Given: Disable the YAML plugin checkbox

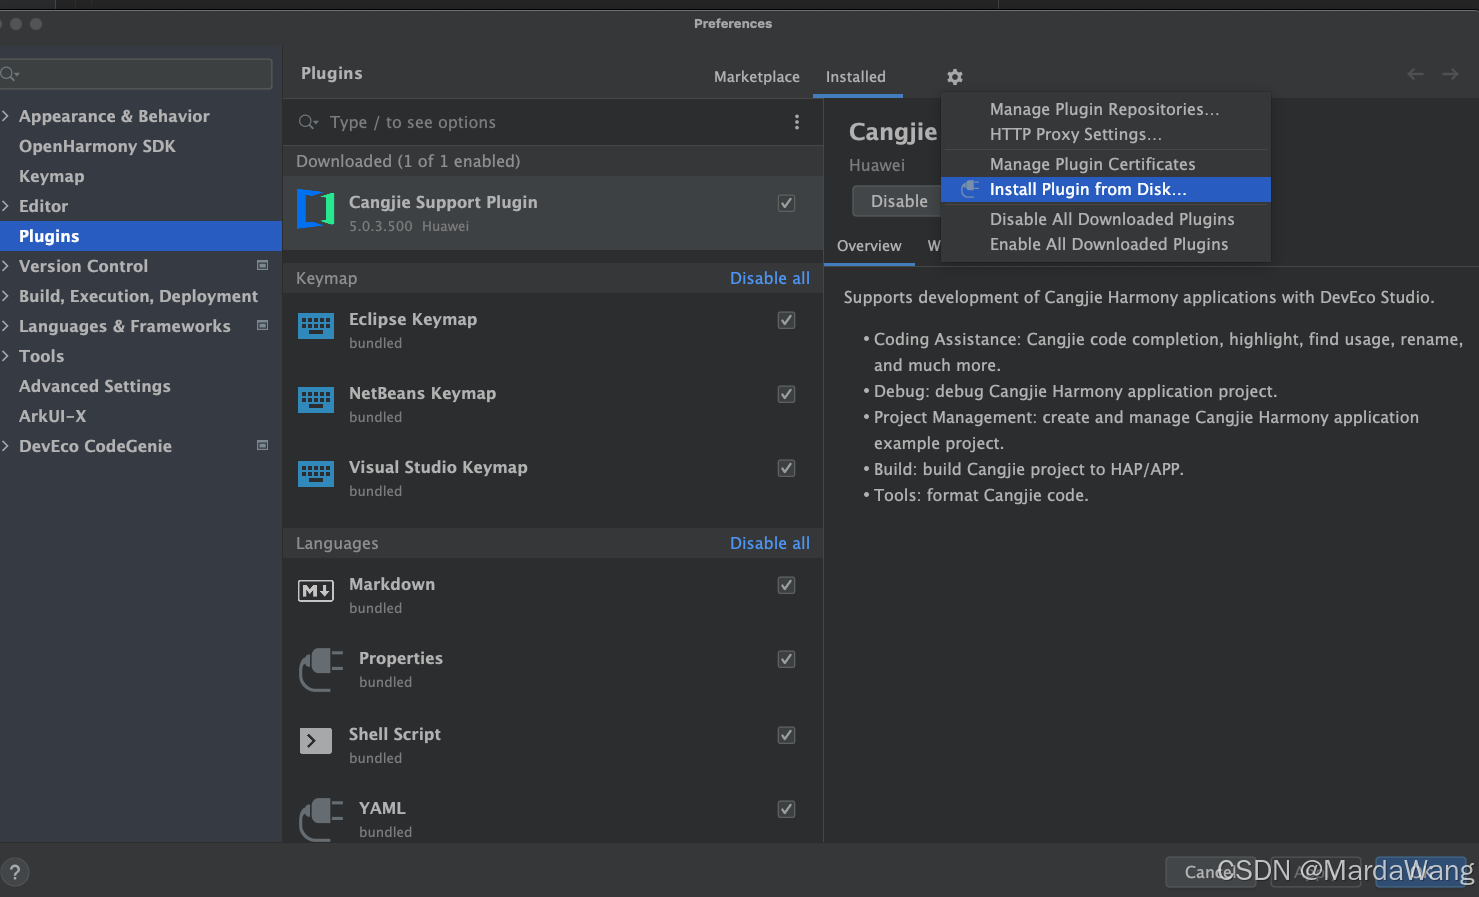Looking at the screenshot, I should [x=787, y=809].
